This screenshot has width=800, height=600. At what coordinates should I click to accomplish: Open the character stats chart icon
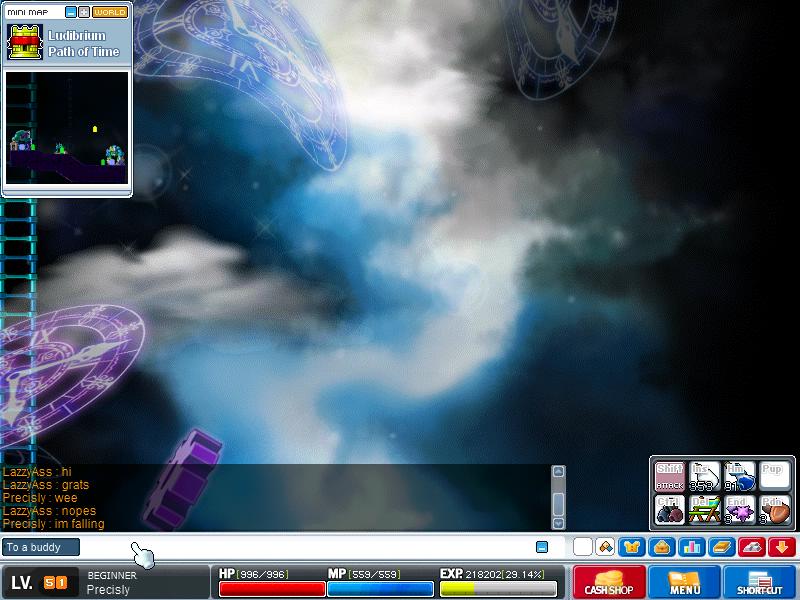coord(692,547)
